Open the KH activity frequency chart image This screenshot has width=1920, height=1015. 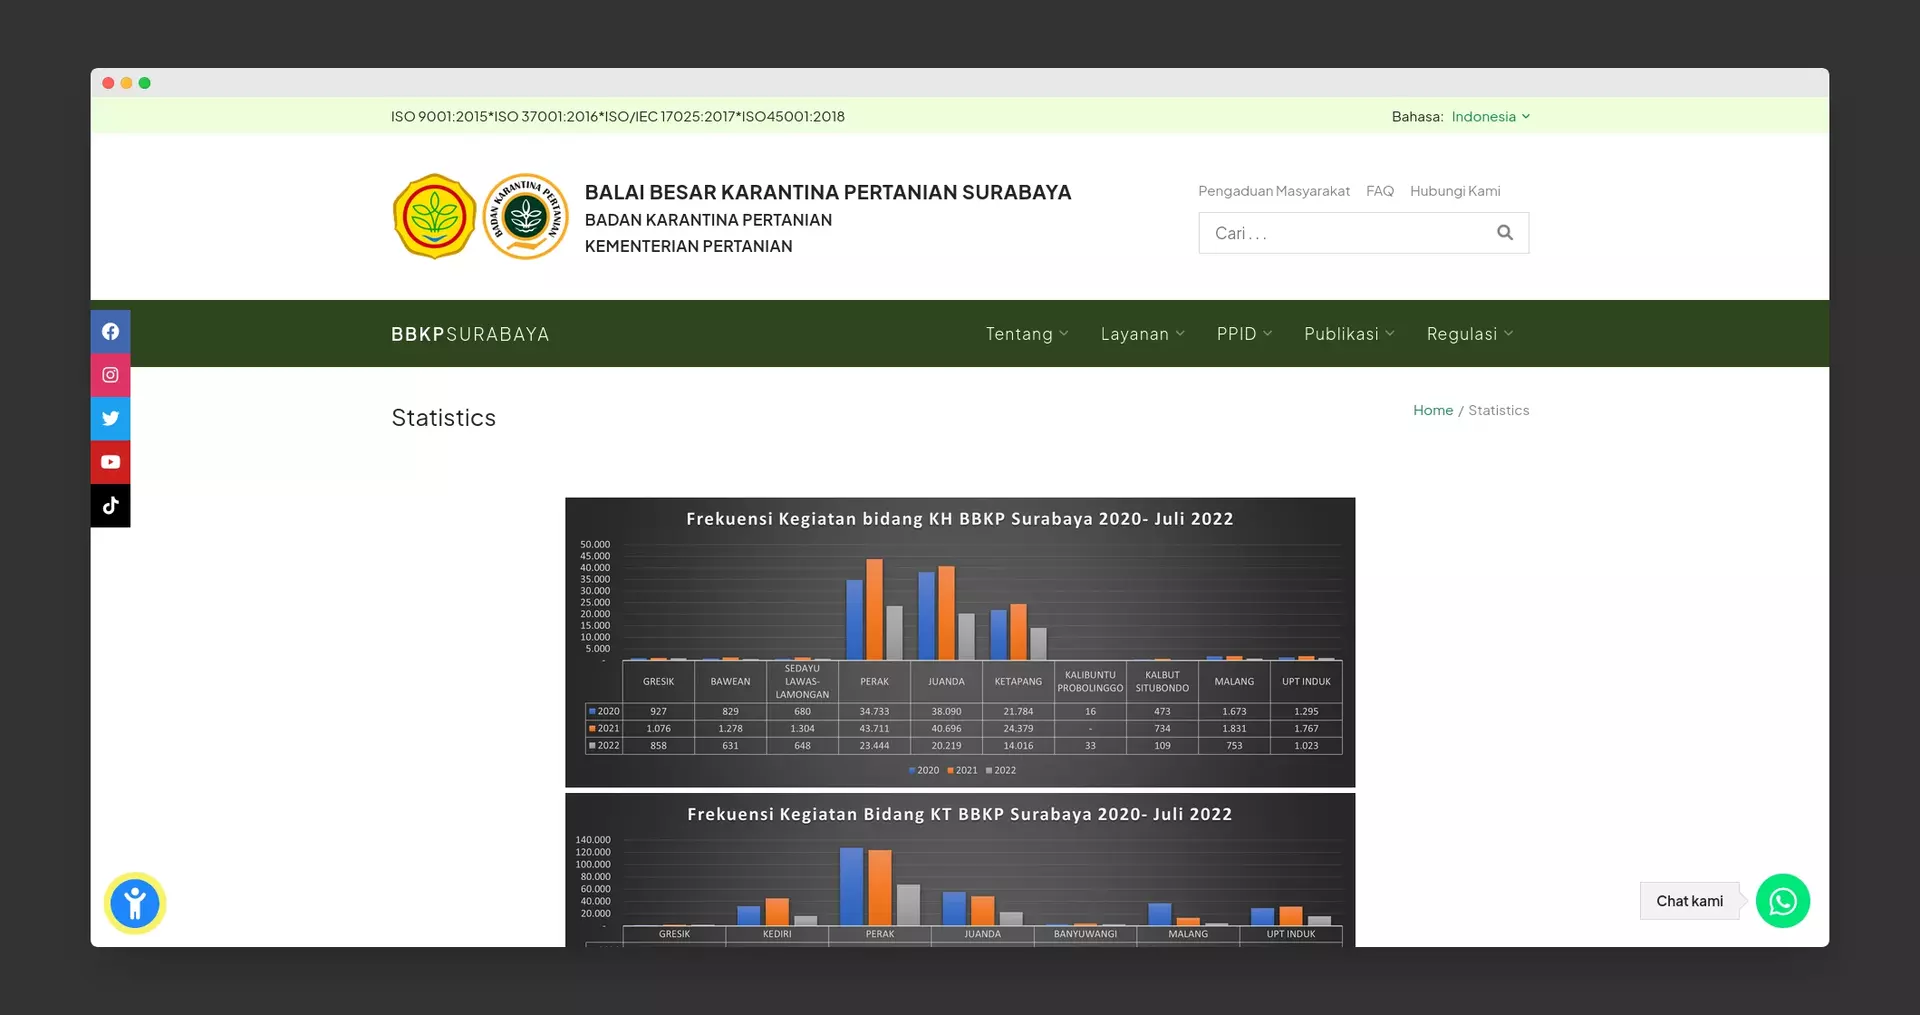(960, 642)
